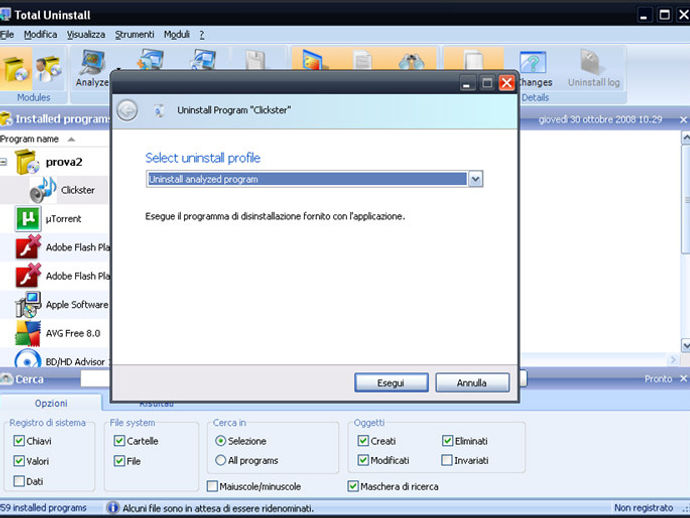Image resolution: width=690 pixels, height=518 pixels.
Task: Click the Cerca panel magnifier icon
Action: pos(7,379)
